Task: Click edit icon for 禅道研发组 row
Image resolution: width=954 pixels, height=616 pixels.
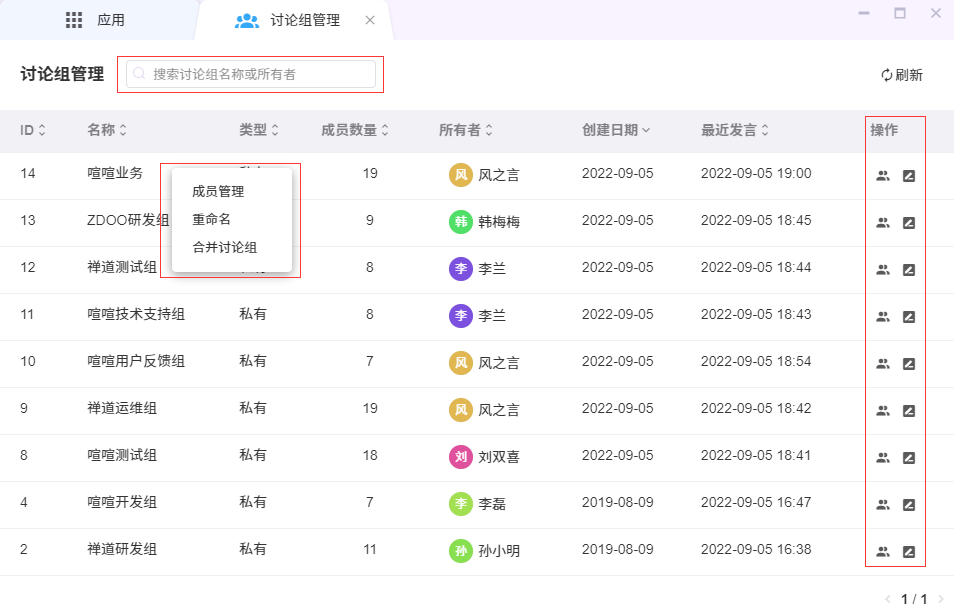Action: click(x=909, y=552)
